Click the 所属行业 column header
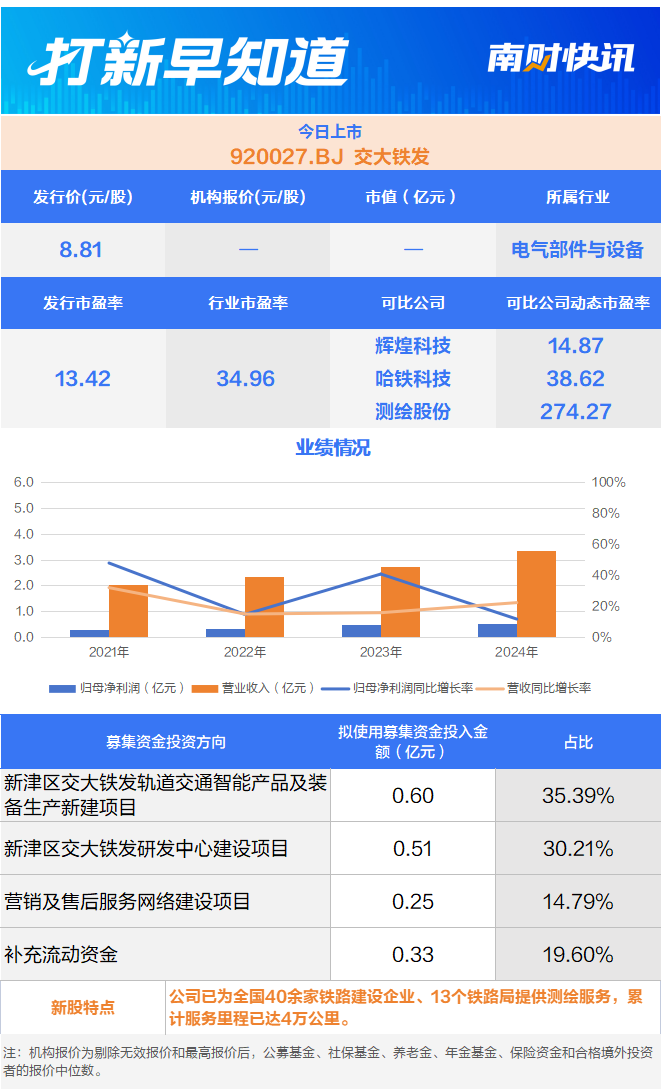 (x=578, y=197)
